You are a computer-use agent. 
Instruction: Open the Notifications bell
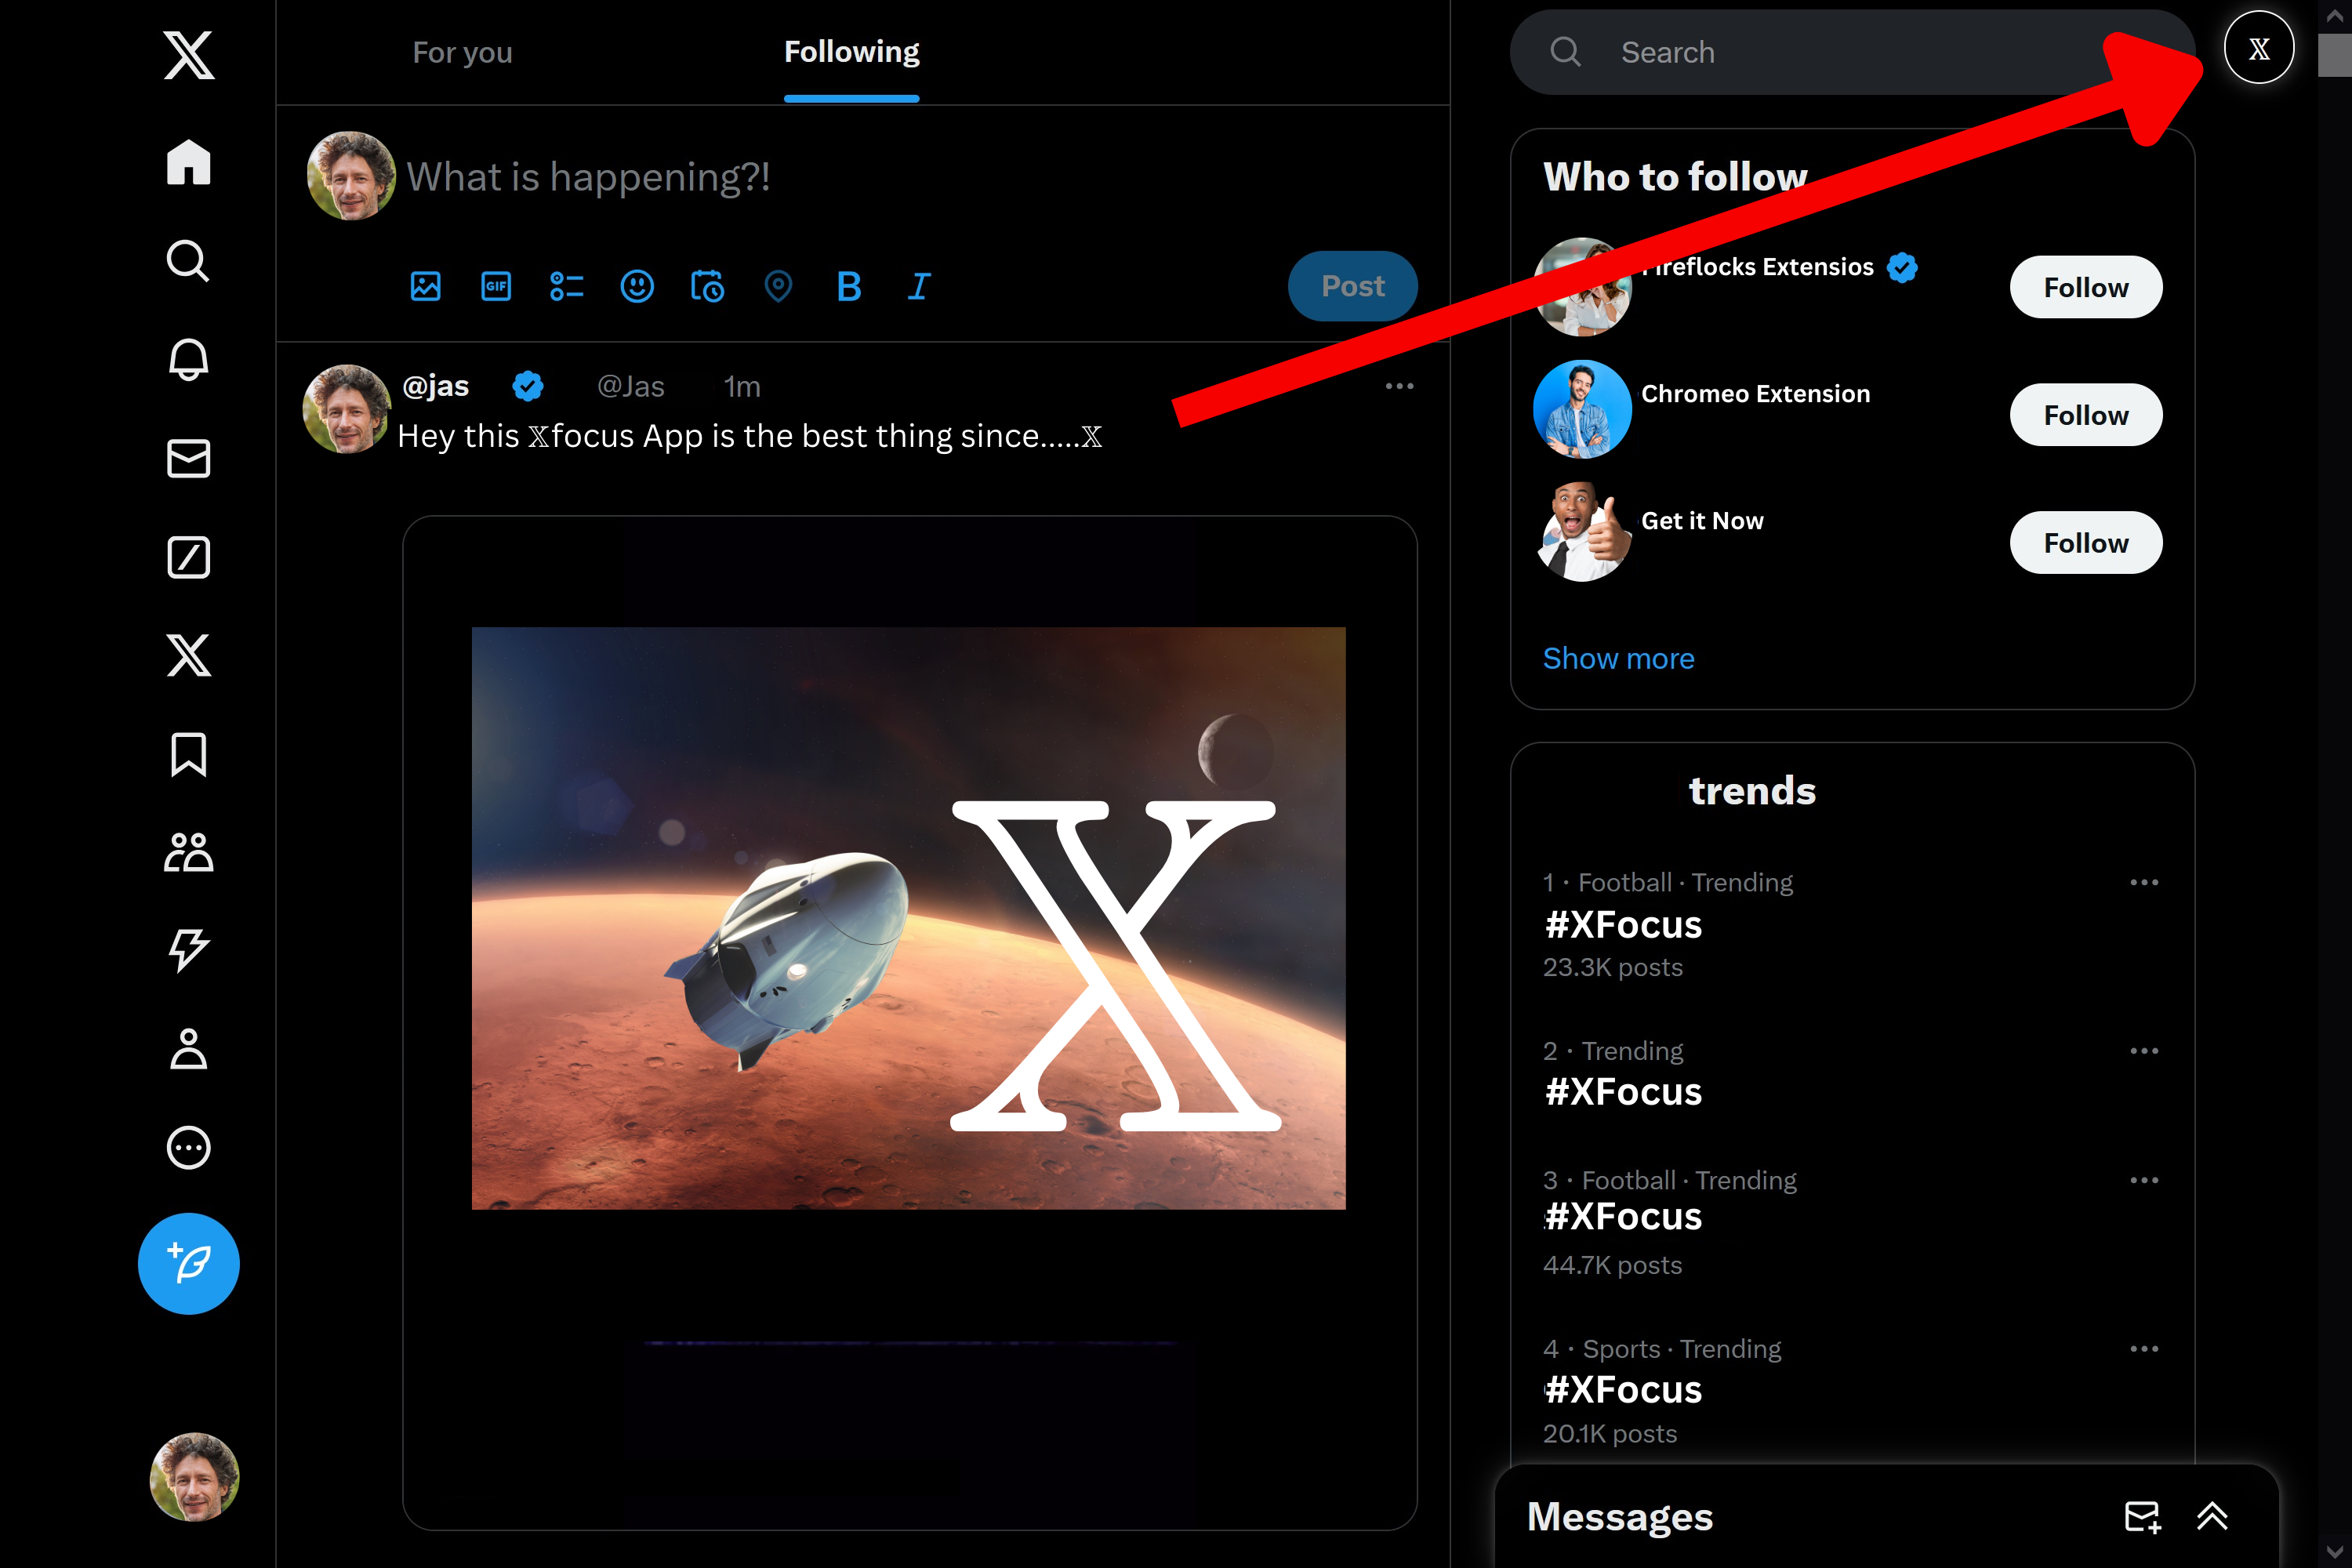tap(188, 360)
